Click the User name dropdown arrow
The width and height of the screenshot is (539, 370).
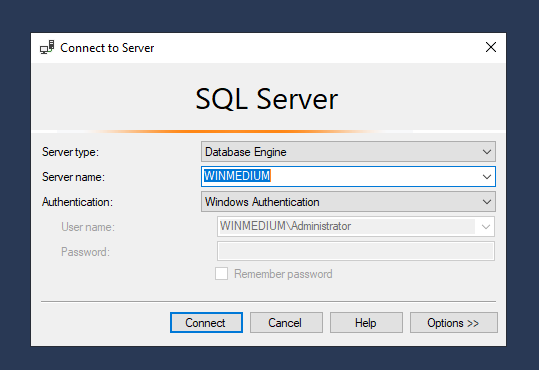[x=485, y=227]
